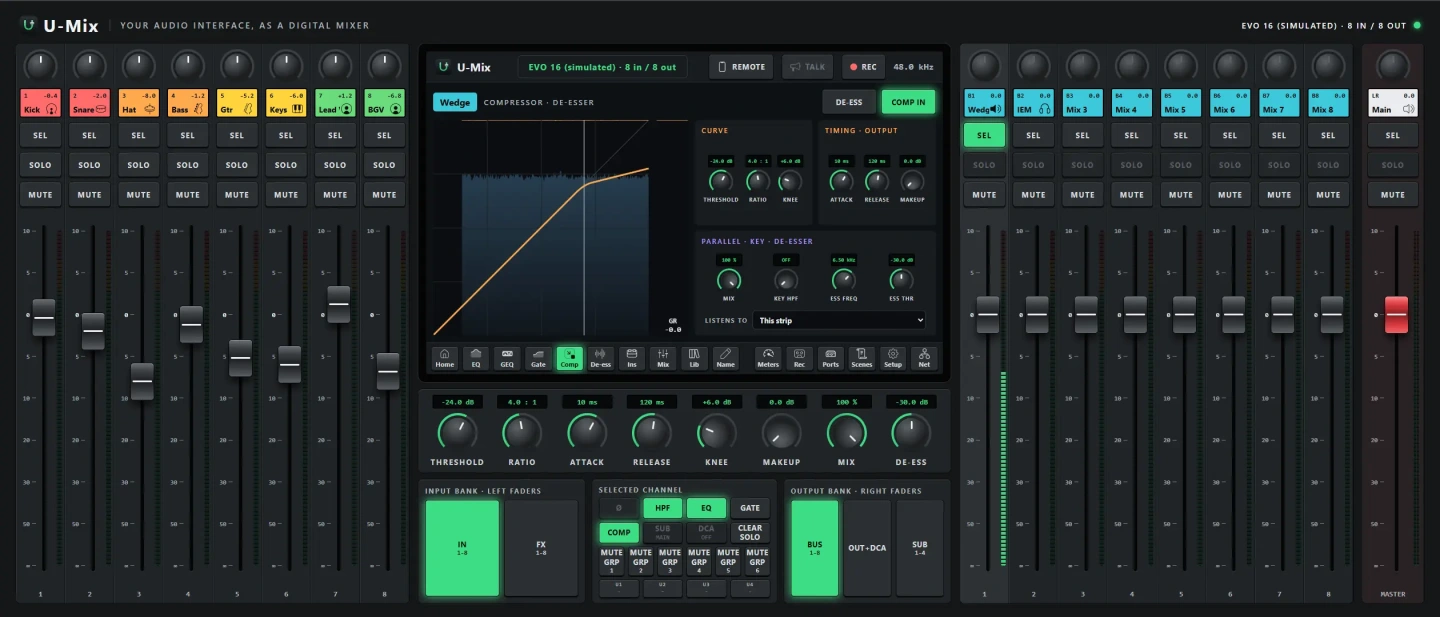Open the Ports page icon
Viewport: 1440px width, 617px height.
tap(830, 358)
